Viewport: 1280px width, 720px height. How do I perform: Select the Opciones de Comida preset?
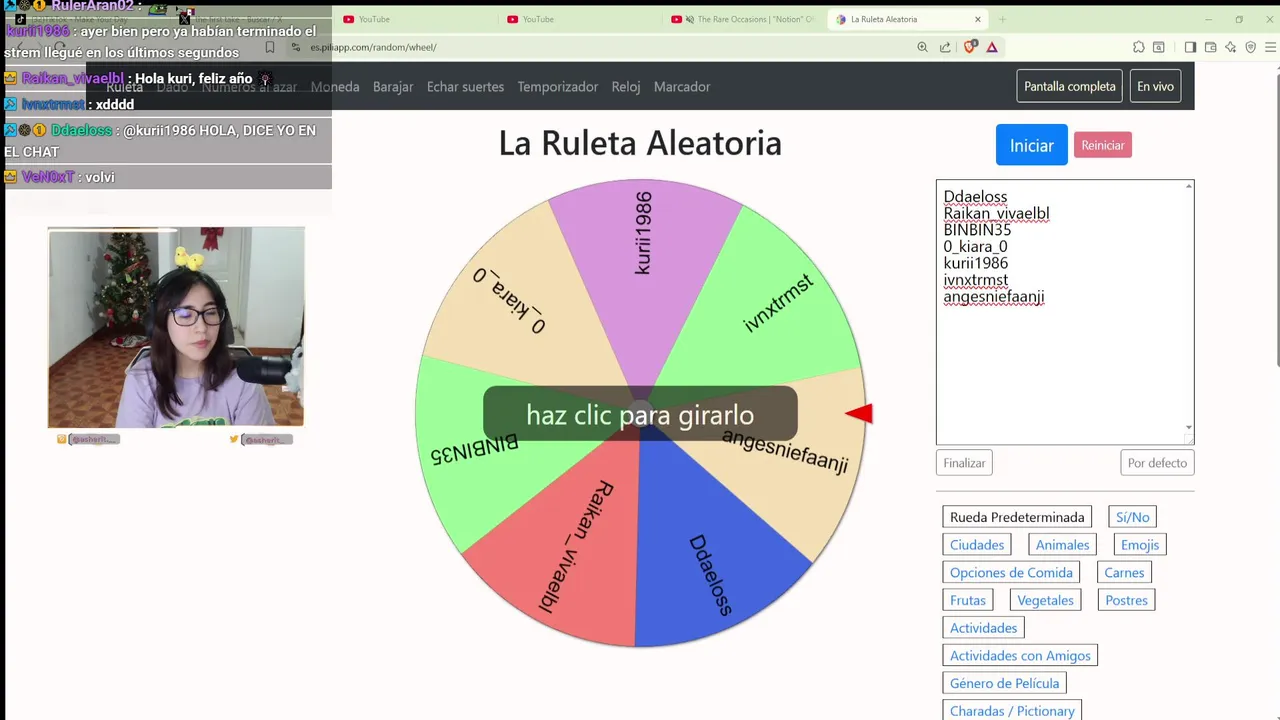[1011, 573]
